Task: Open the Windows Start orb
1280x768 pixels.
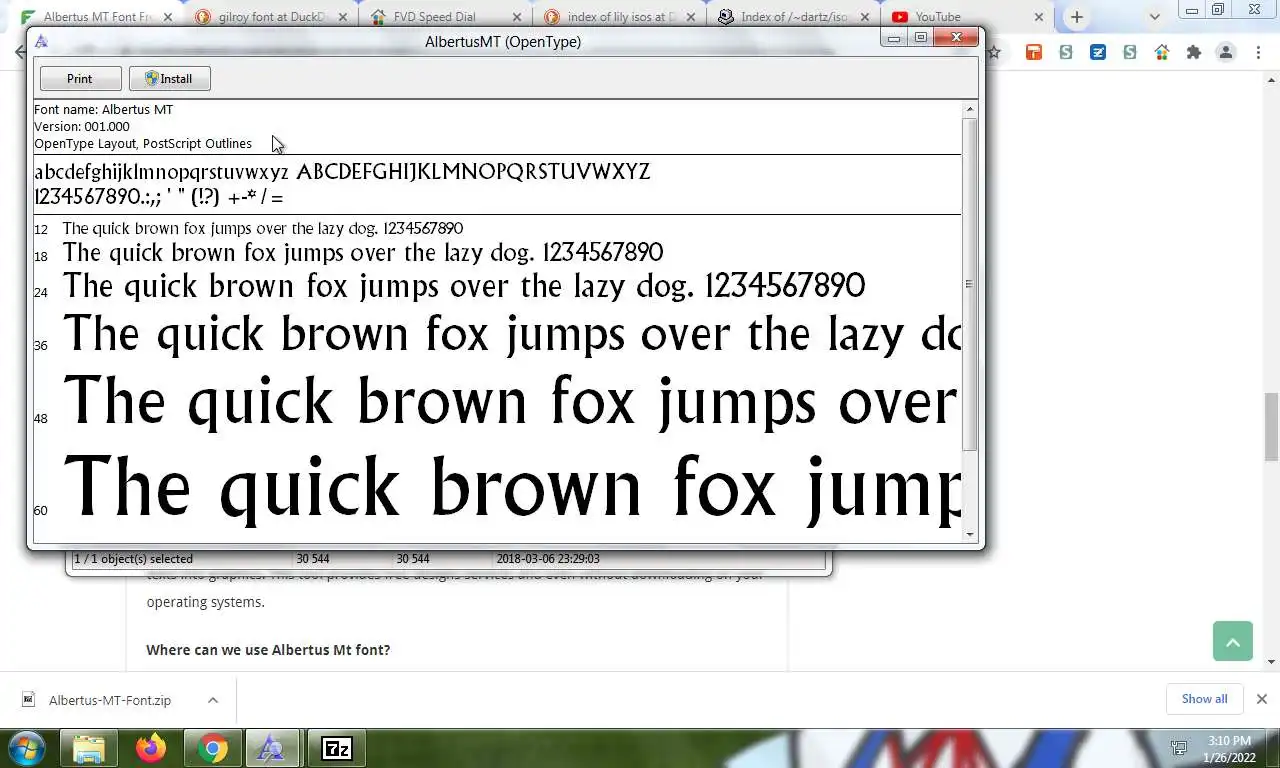Action: [27, 748]
